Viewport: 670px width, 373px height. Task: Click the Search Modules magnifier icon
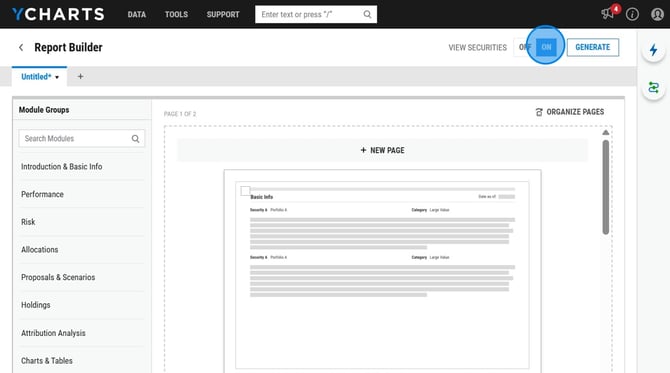pyautogui.click(x=135, y=138)
